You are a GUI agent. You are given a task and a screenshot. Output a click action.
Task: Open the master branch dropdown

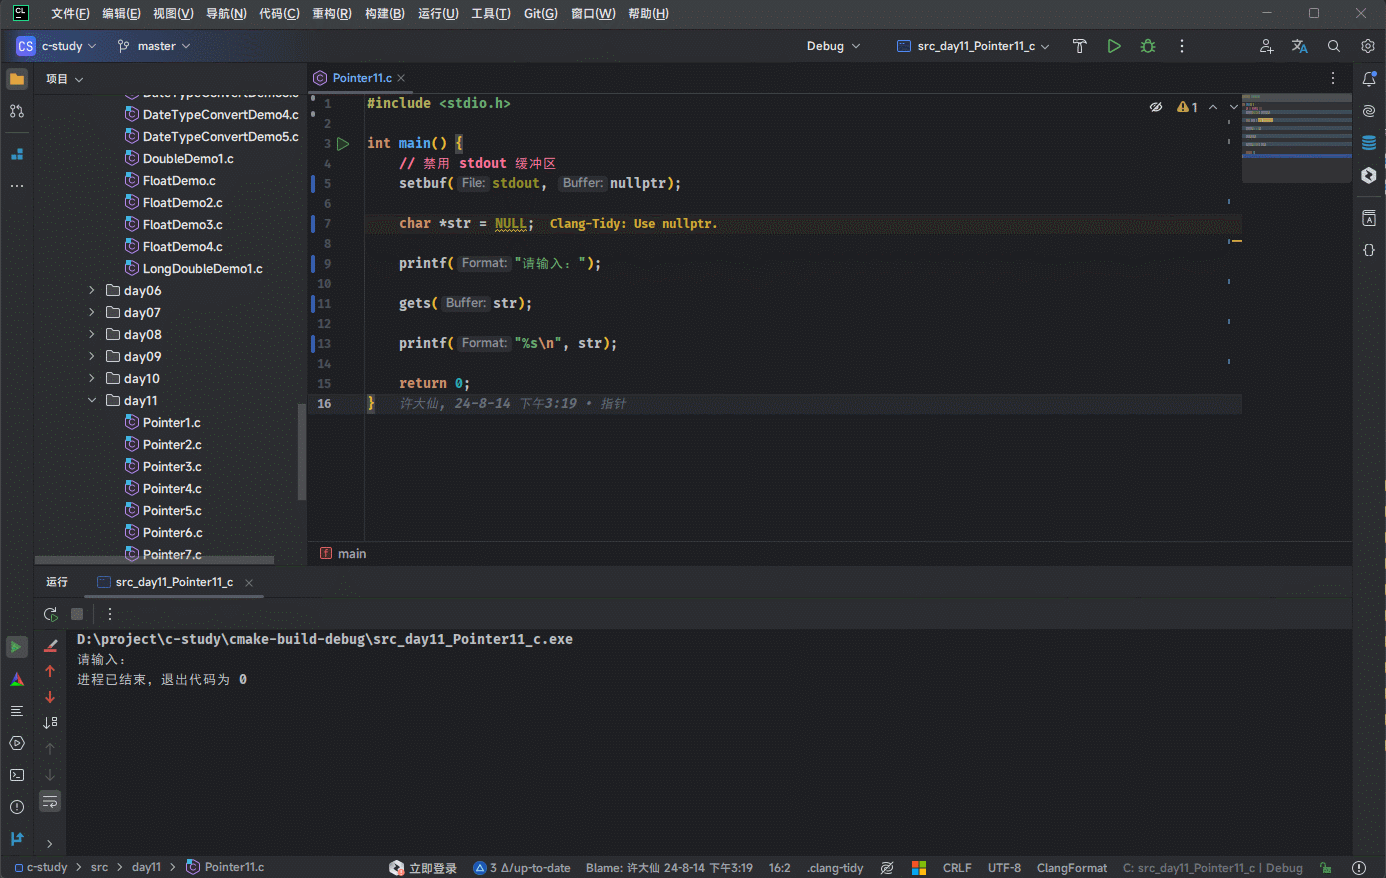coord(154,46)
